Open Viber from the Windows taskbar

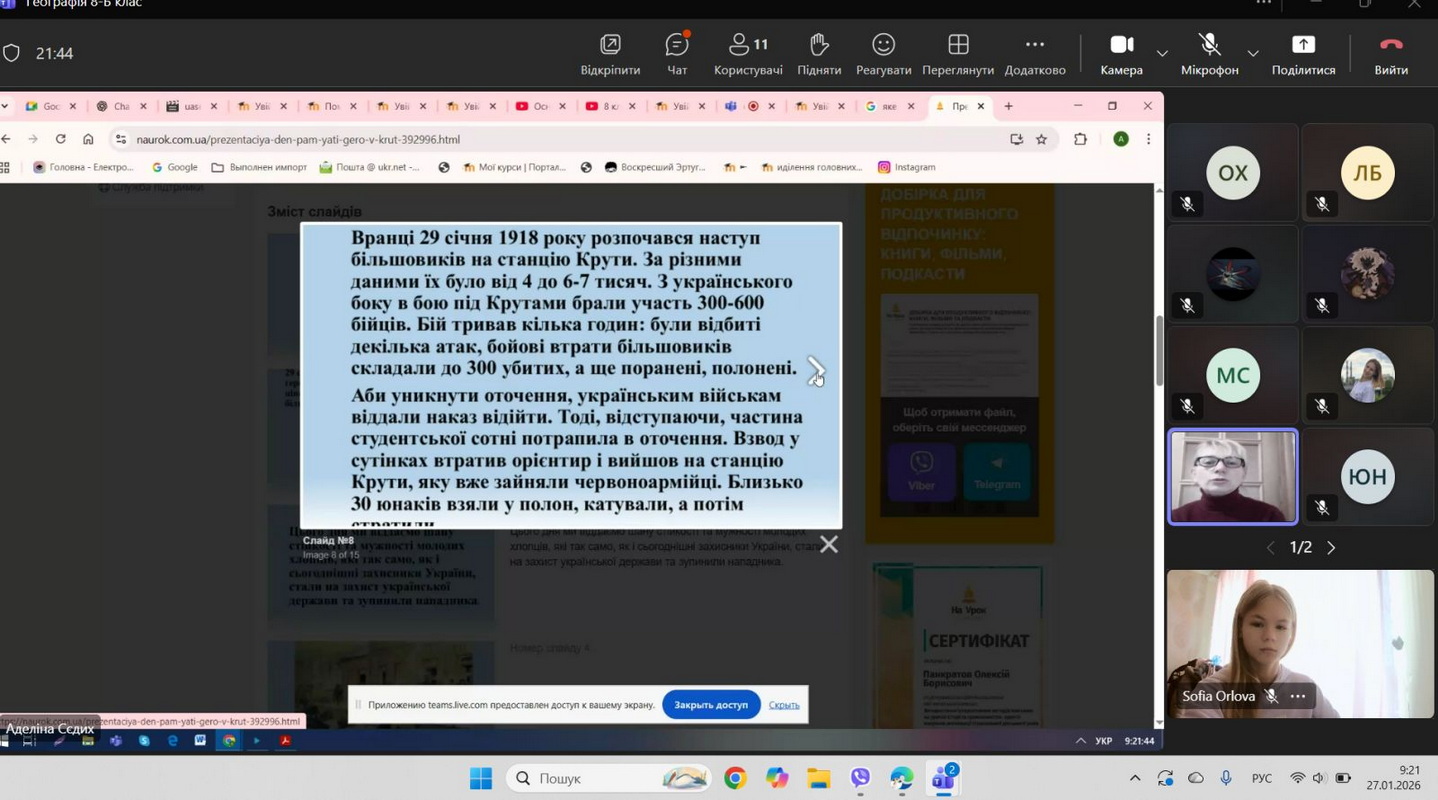coord(860,778)
